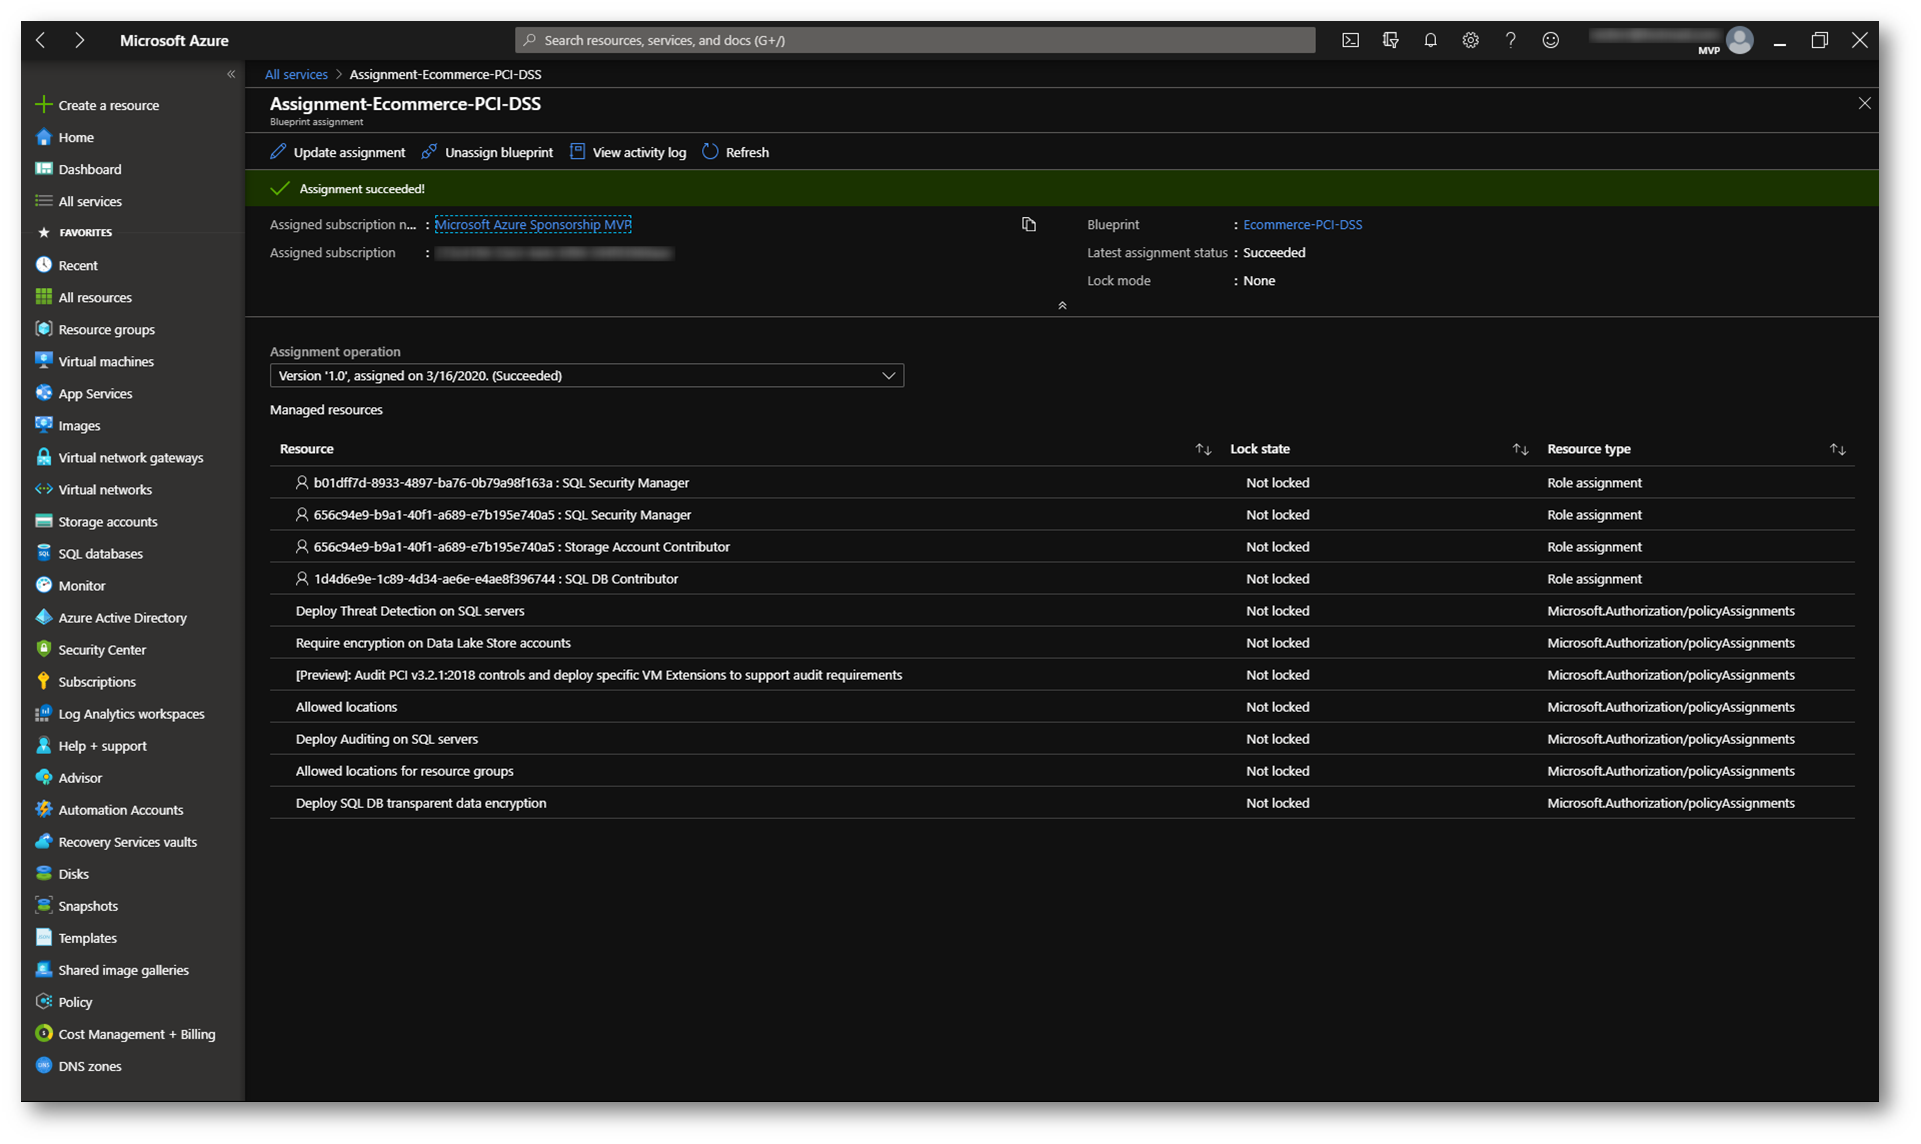Select the Storage Account Contributor row
The height and width of the screenshot is (1144, 1921).
(x=1062, y=546)
